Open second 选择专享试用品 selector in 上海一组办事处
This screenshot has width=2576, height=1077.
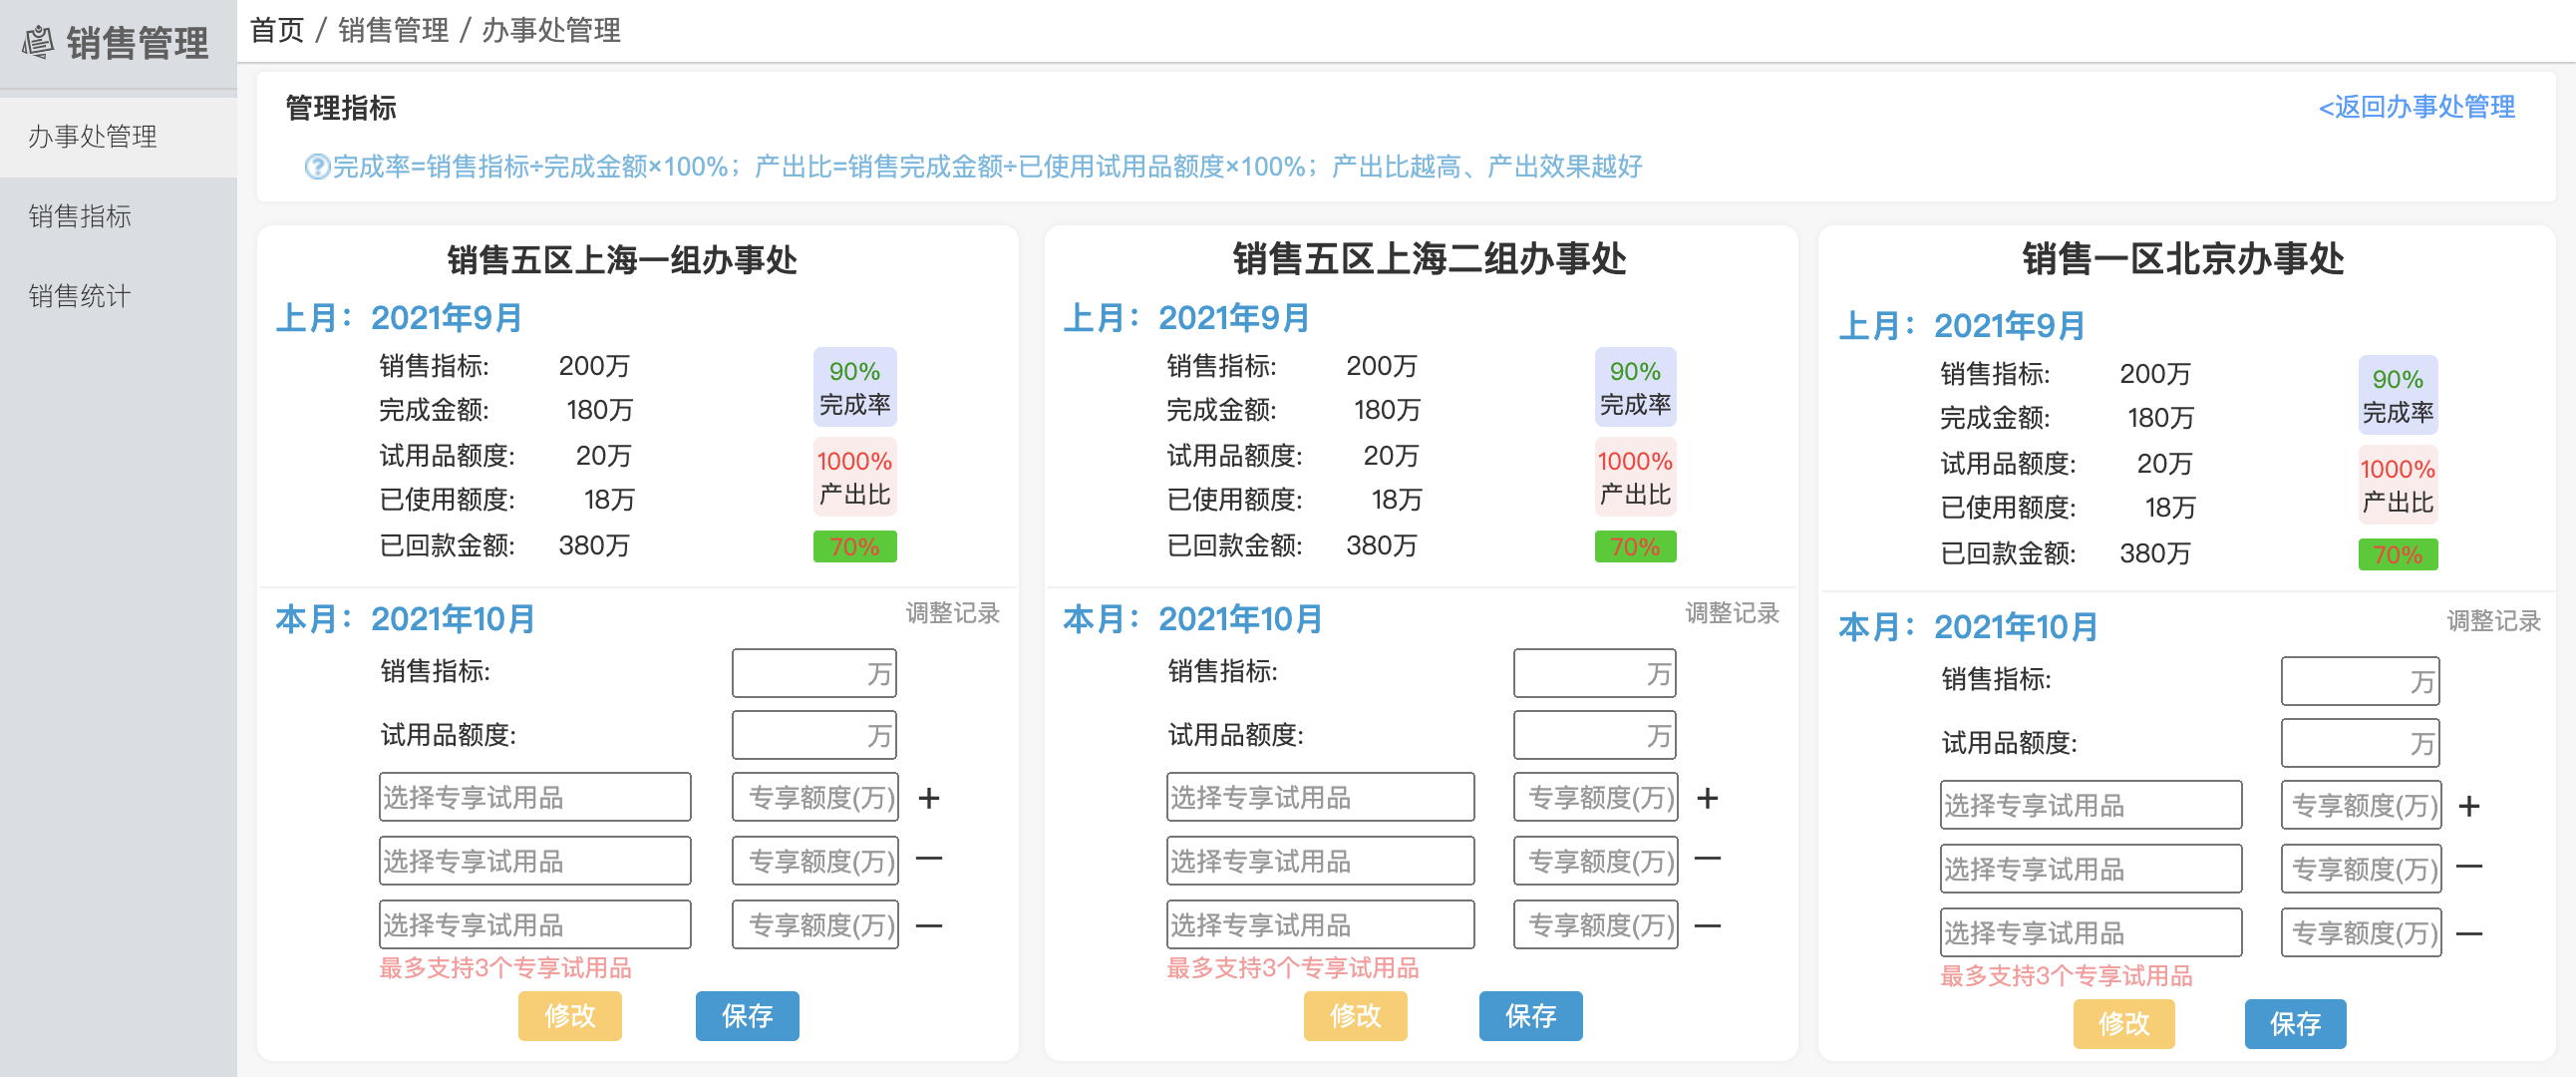[535, 861]
